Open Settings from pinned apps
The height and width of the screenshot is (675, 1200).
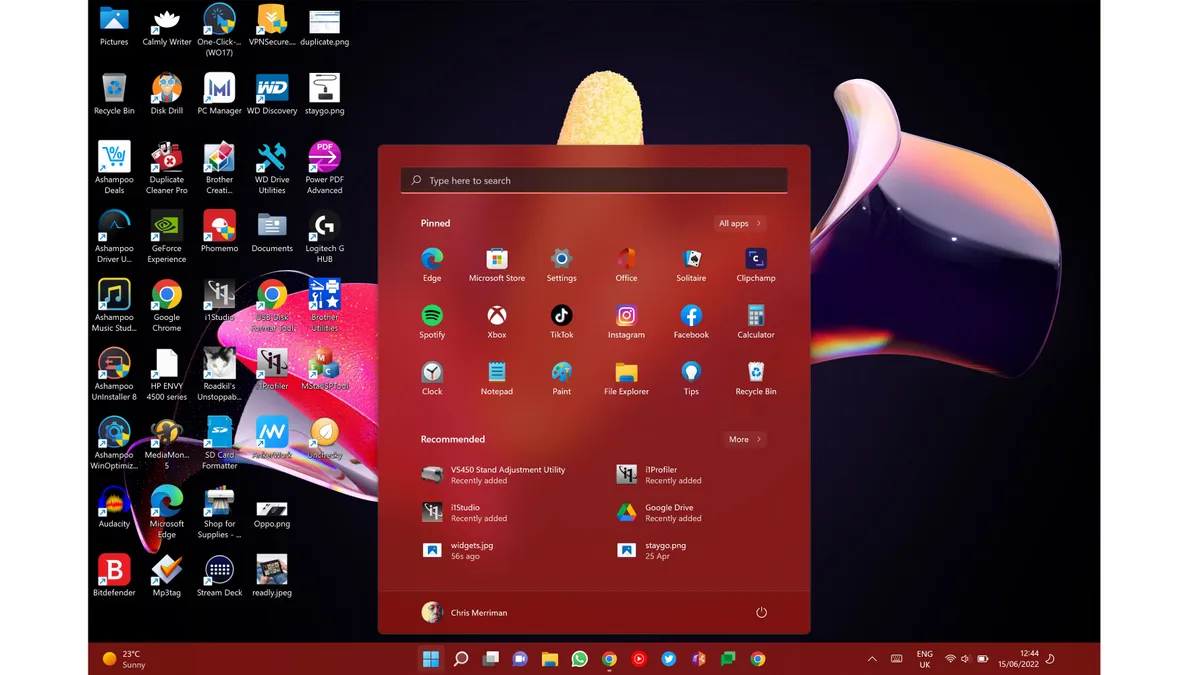click(561, 265)
